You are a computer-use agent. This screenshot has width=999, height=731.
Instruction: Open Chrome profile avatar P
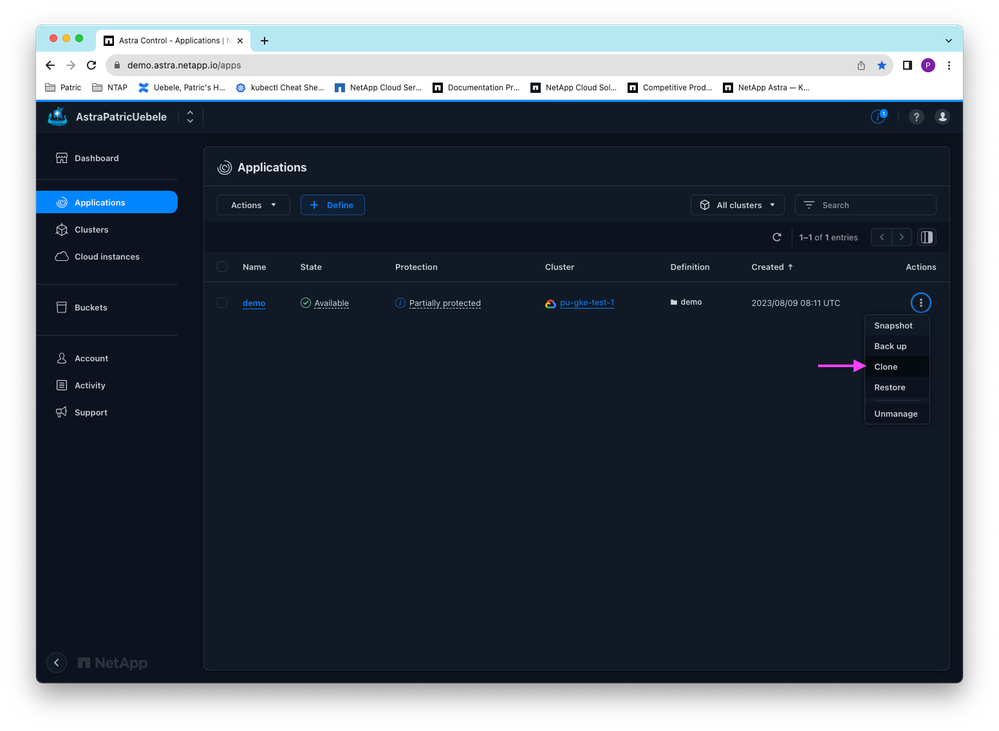pyautogui.click(x=928, y=65)
